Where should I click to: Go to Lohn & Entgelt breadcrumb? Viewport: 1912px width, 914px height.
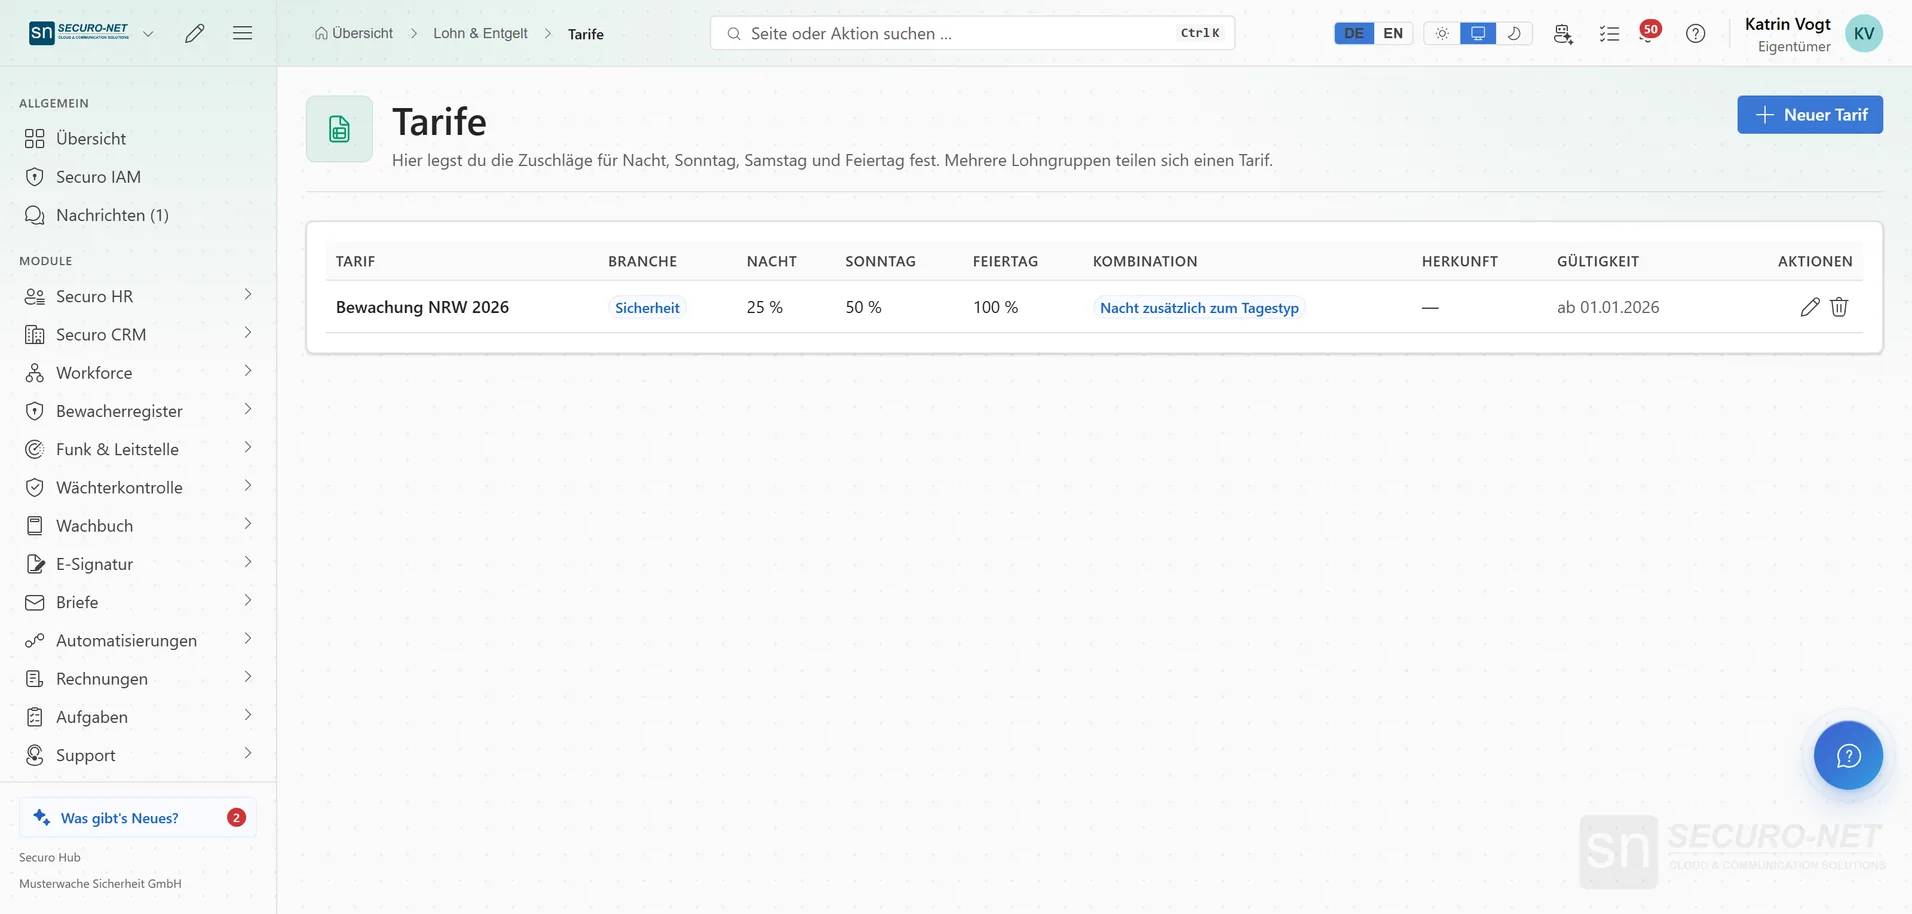click(480, 33)
